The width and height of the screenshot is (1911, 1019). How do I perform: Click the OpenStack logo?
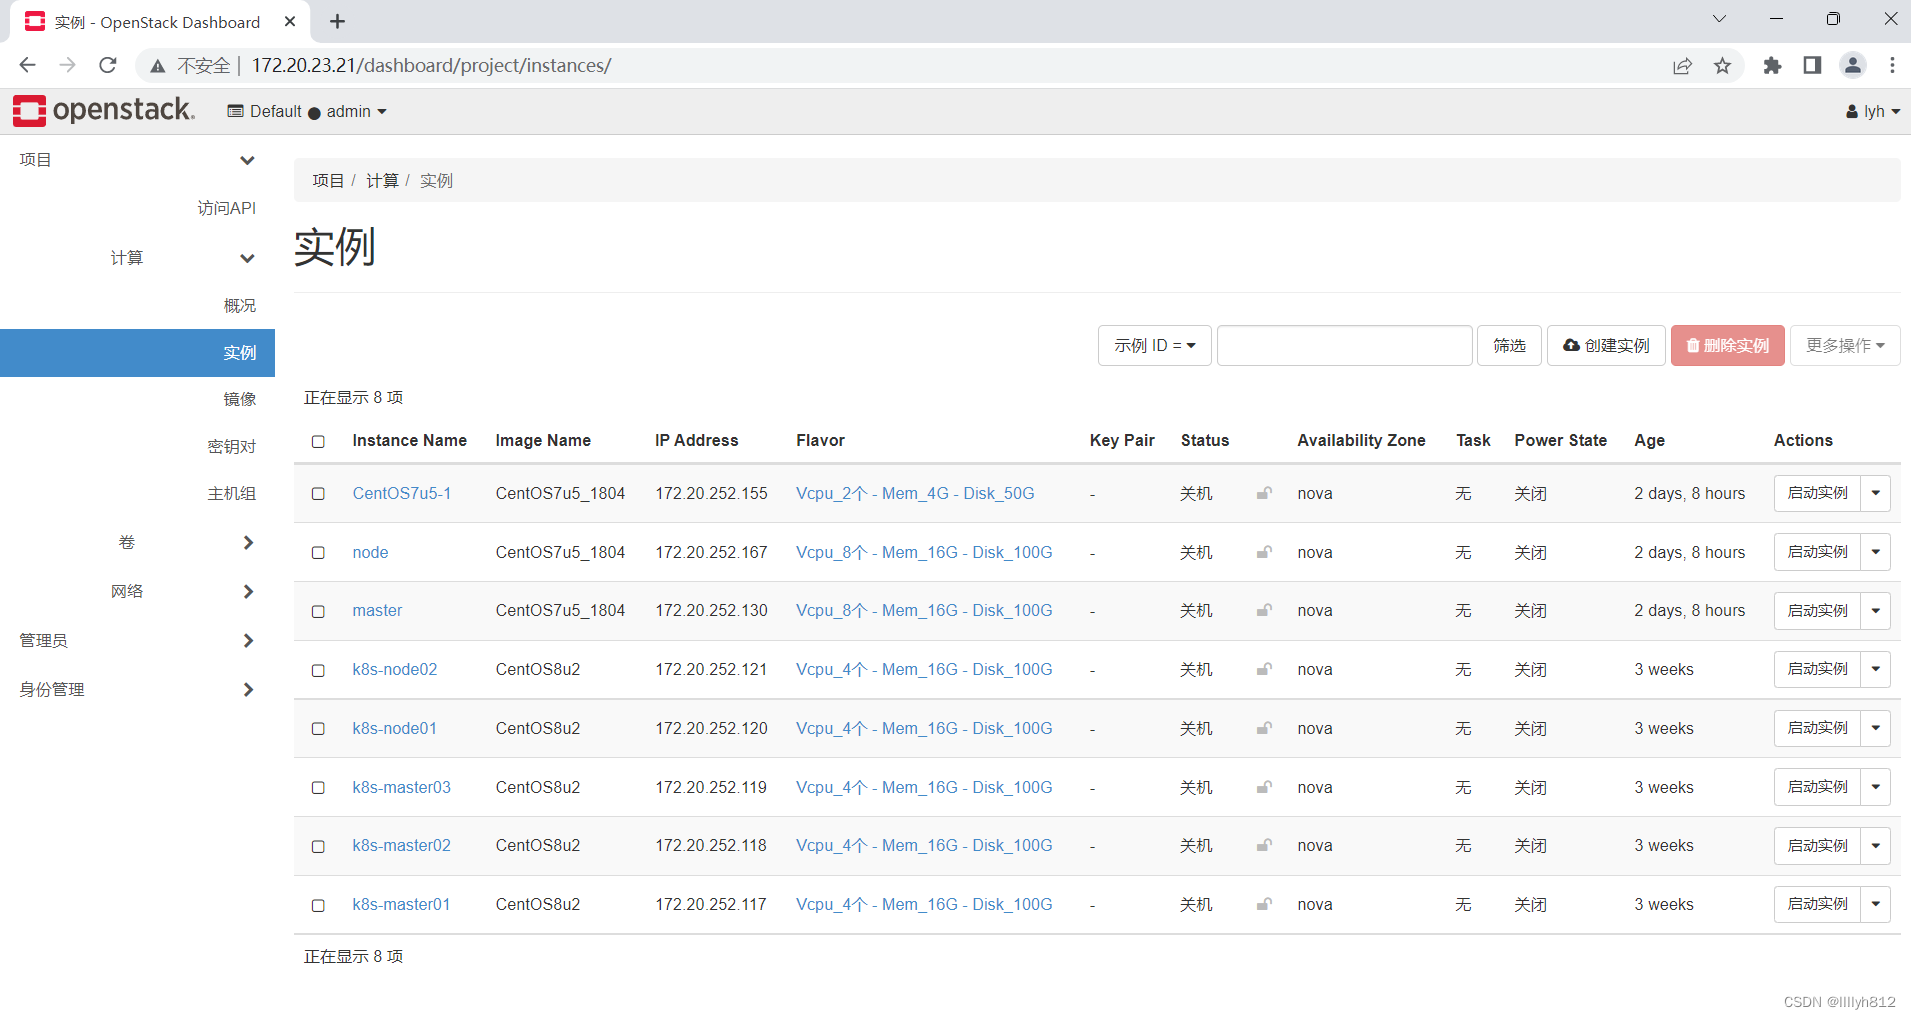[104, 111]
